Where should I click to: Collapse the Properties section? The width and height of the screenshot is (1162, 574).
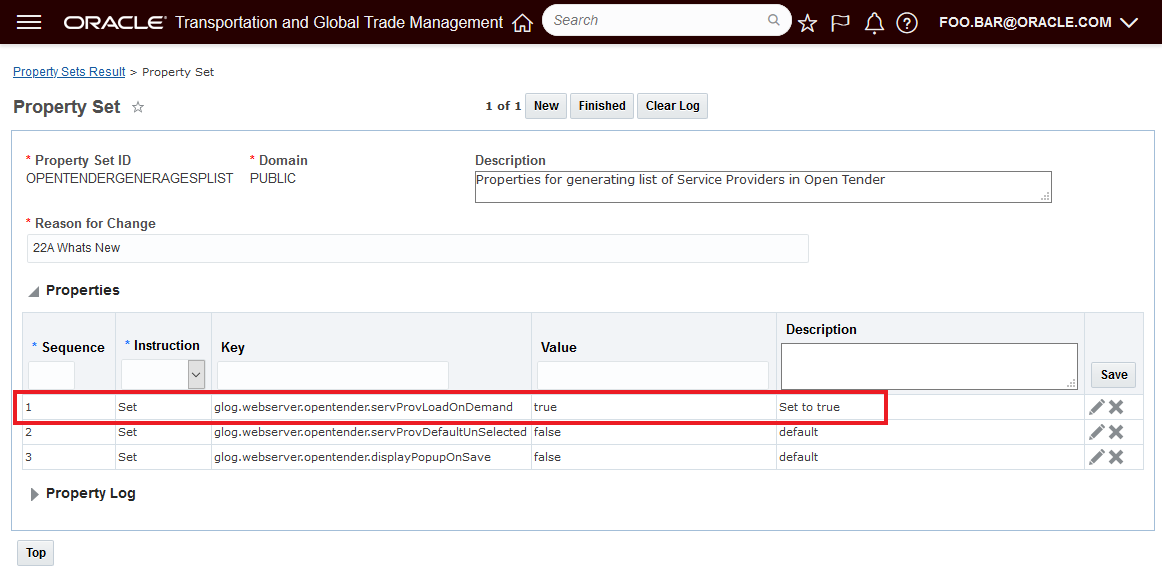coord(34,291)
